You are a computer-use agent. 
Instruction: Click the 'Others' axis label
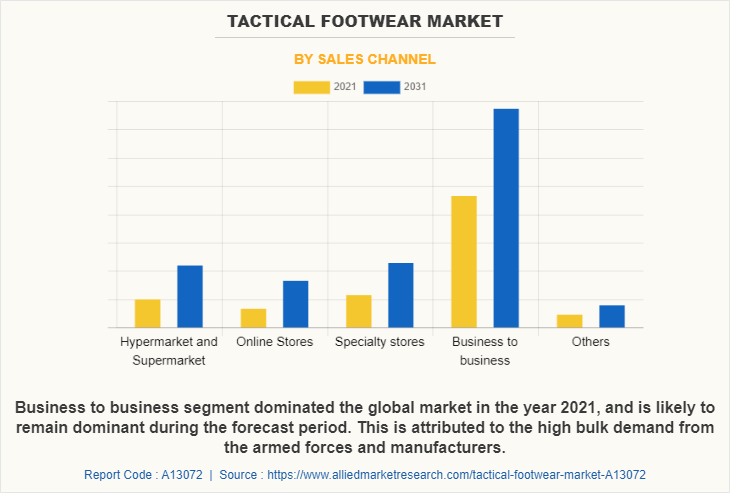(x=590, y=342)
